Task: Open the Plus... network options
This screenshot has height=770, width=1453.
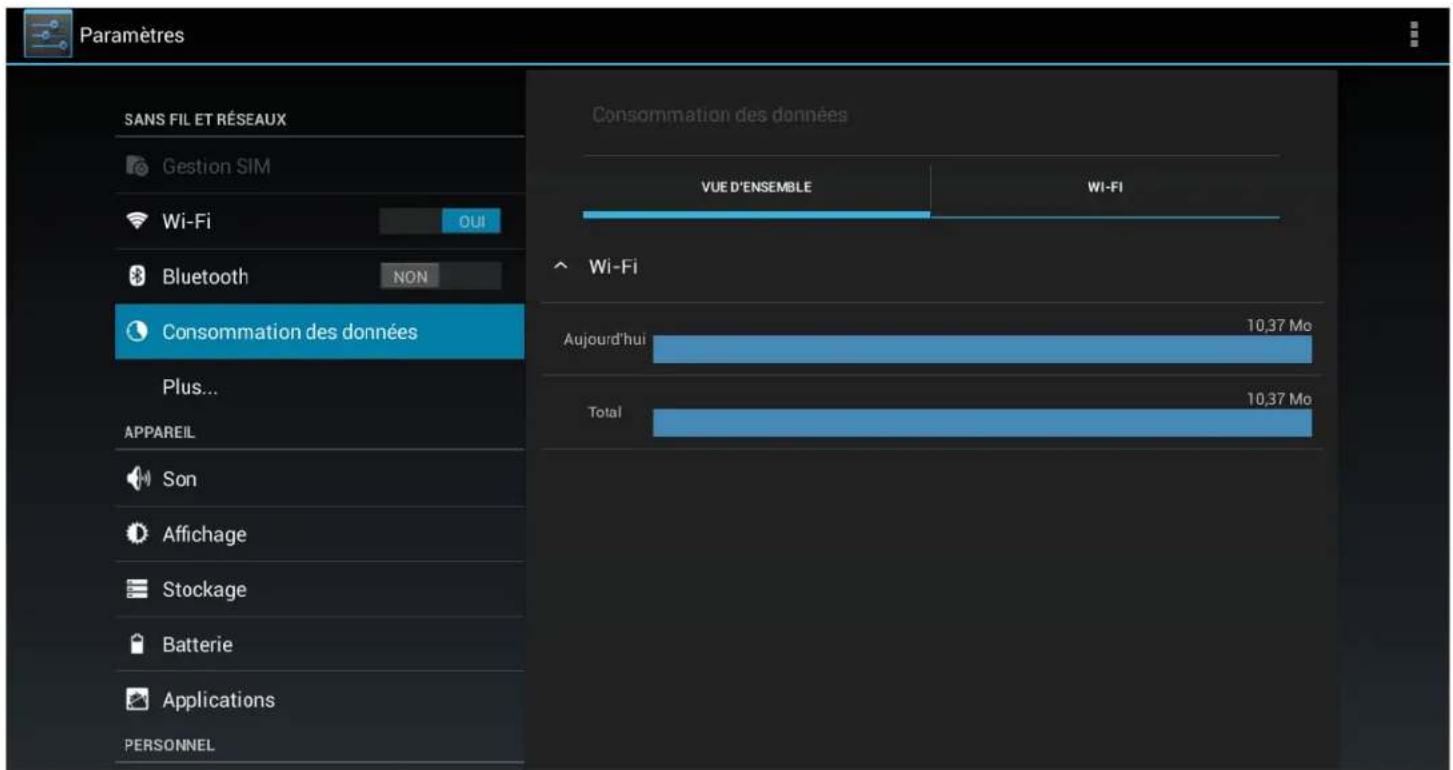Action: [x=190, y=388]
